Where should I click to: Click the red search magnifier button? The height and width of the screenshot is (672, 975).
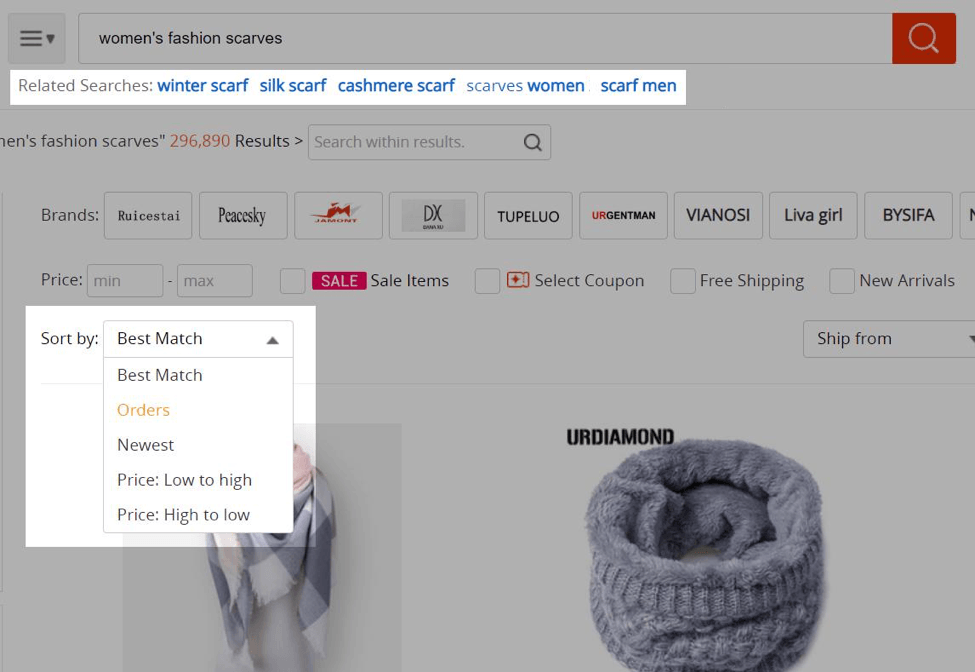pyautogui.click(x=923, y=39)
